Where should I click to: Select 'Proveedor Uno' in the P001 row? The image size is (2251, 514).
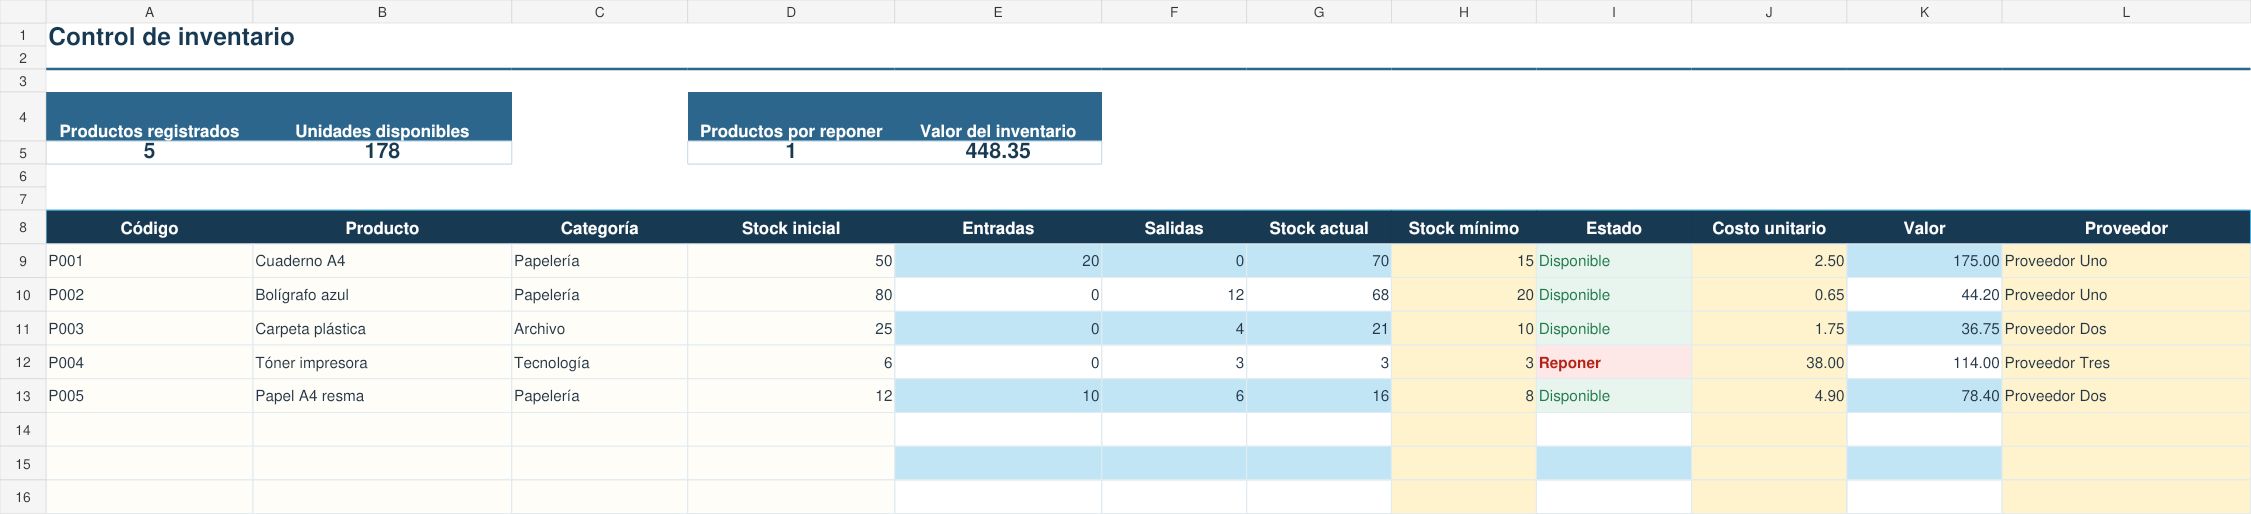[x=2126, y=261]
